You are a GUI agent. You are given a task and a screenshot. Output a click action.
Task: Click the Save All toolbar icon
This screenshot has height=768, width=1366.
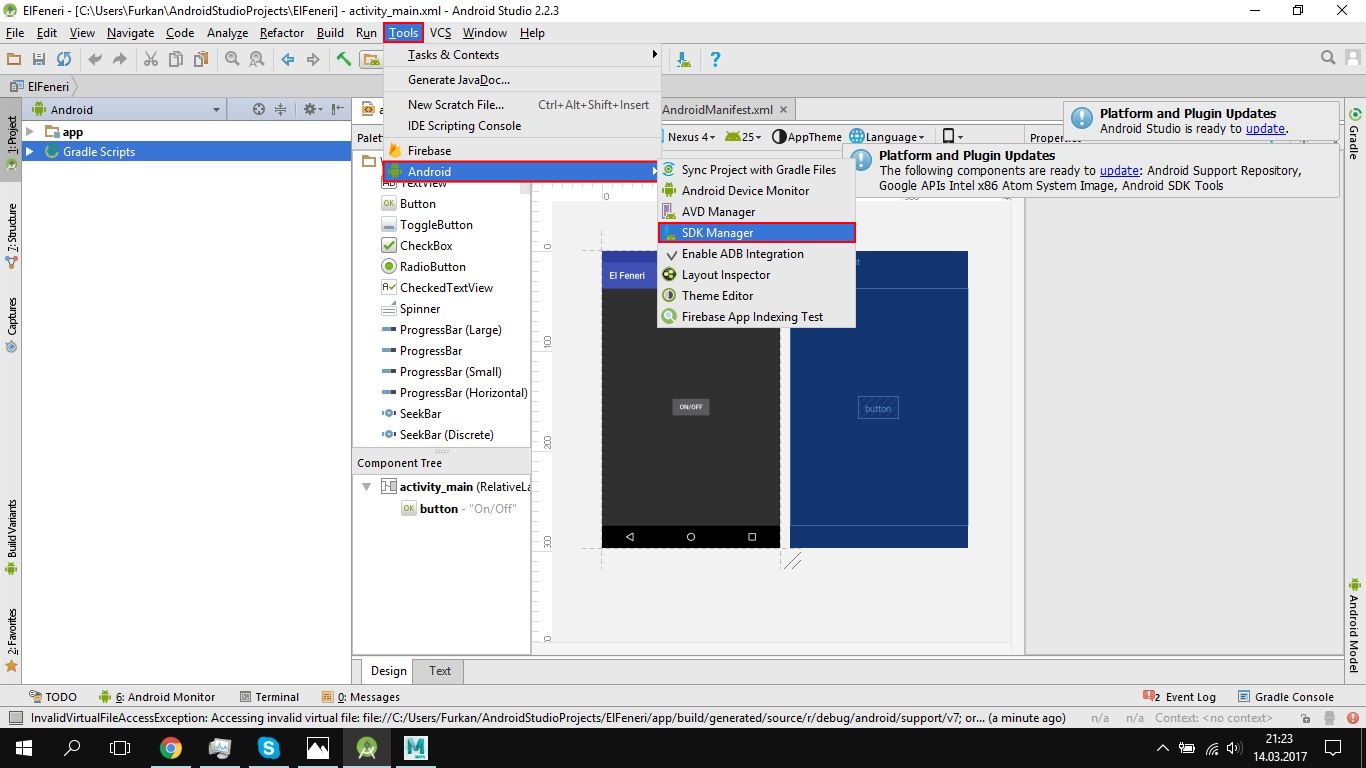click(x=39, y=59)
